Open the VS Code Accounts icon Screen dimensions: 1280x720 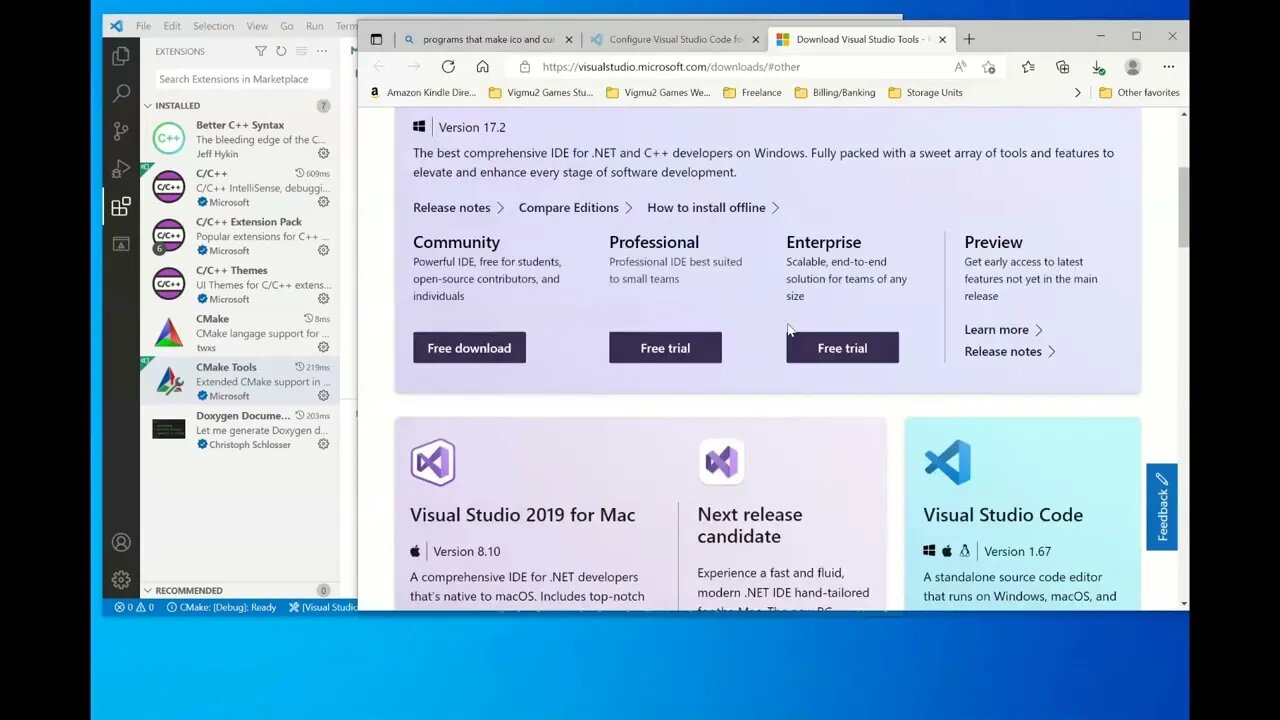[121, 542]
